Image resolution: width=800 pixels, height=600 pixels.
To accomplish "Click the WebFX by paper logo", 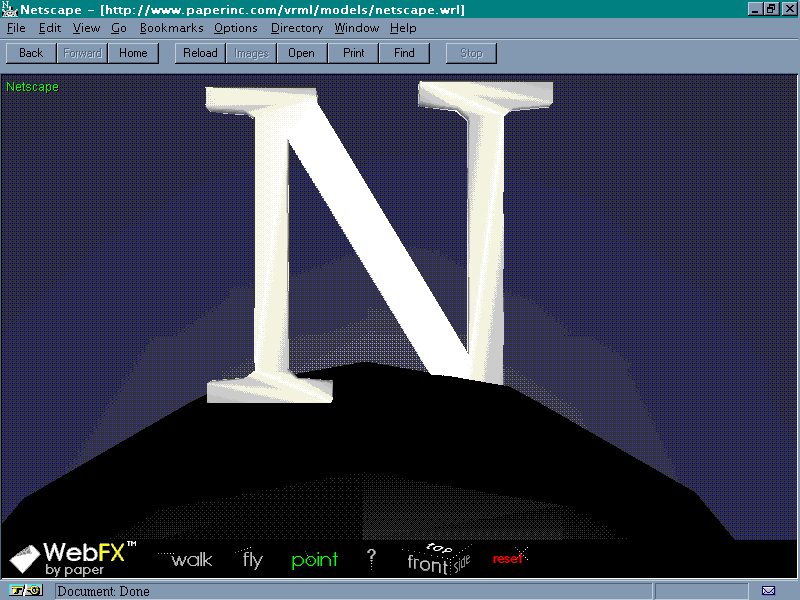I will coord(72,558).
